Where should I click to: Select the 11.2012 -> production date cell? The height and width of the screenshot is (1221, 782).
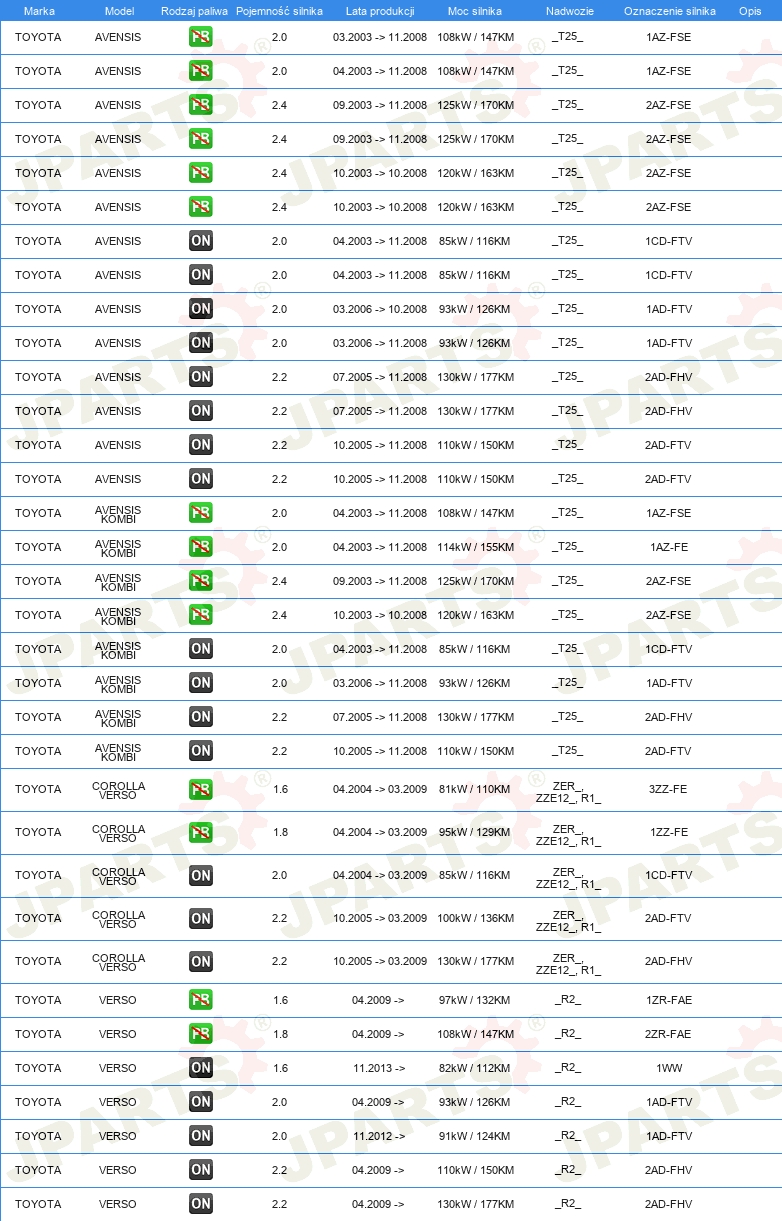(x=379, y=1136)
